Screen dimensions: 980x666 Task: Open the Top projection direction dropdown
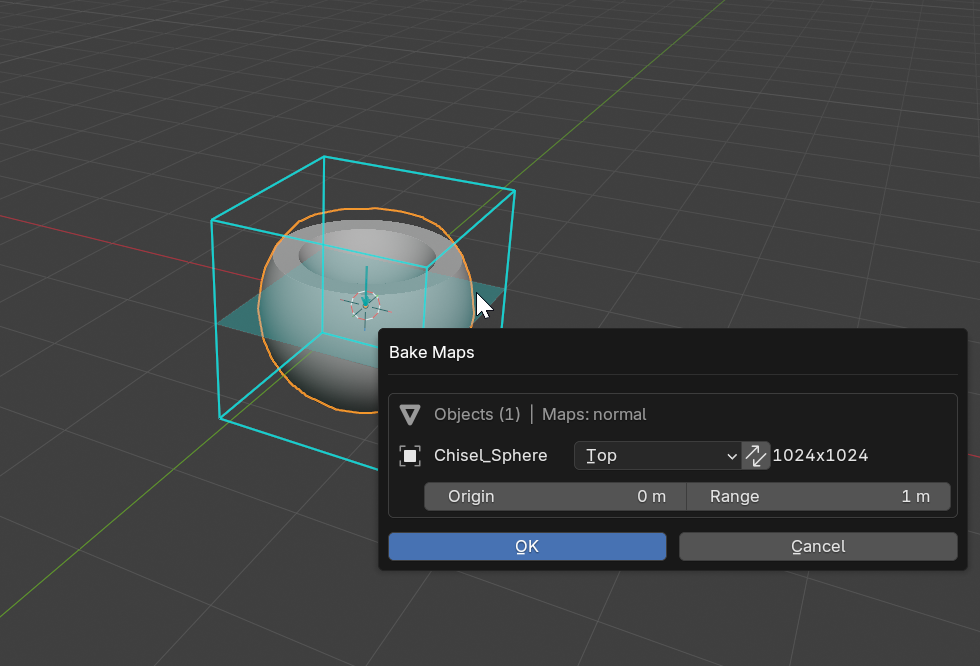657,455
